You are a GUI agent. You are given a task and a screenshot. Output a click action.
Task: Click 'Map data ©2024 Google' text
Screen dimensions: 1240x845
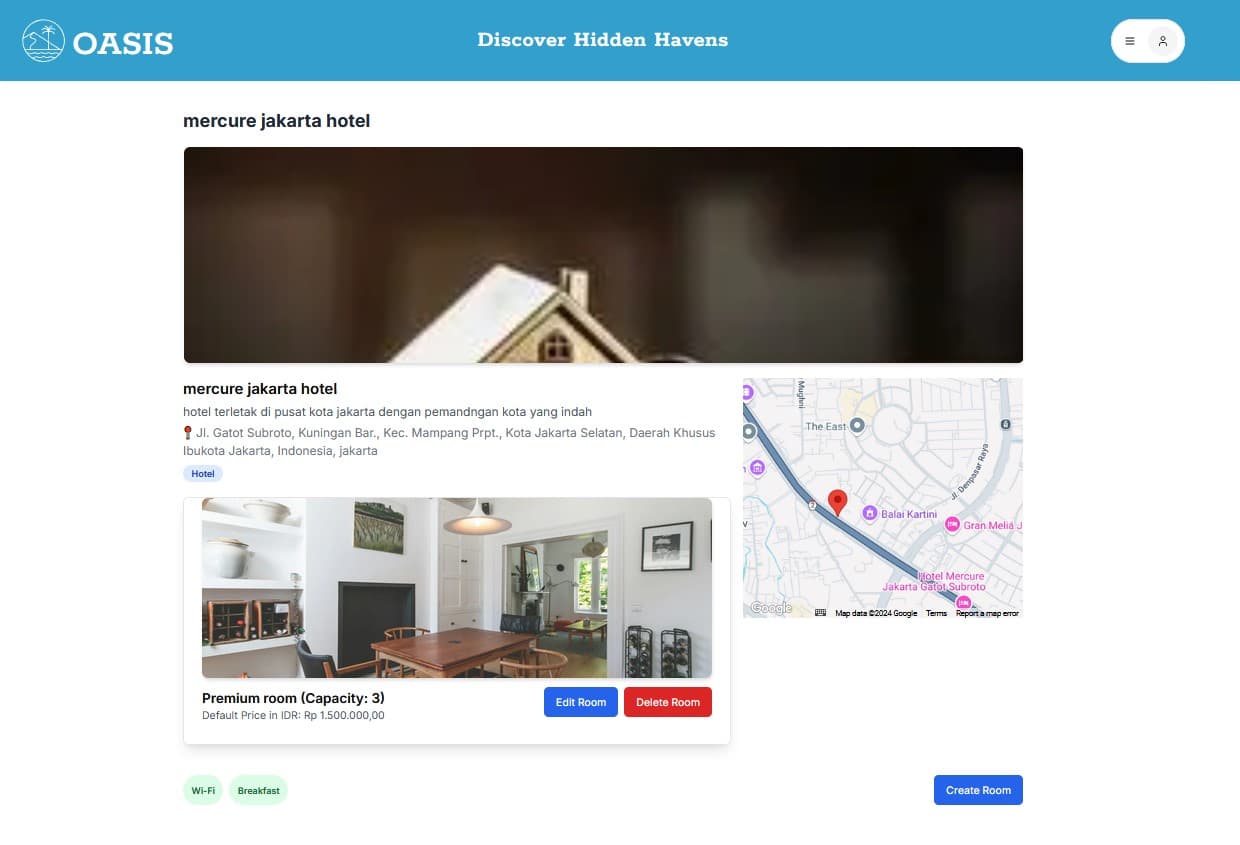point(876,613)
